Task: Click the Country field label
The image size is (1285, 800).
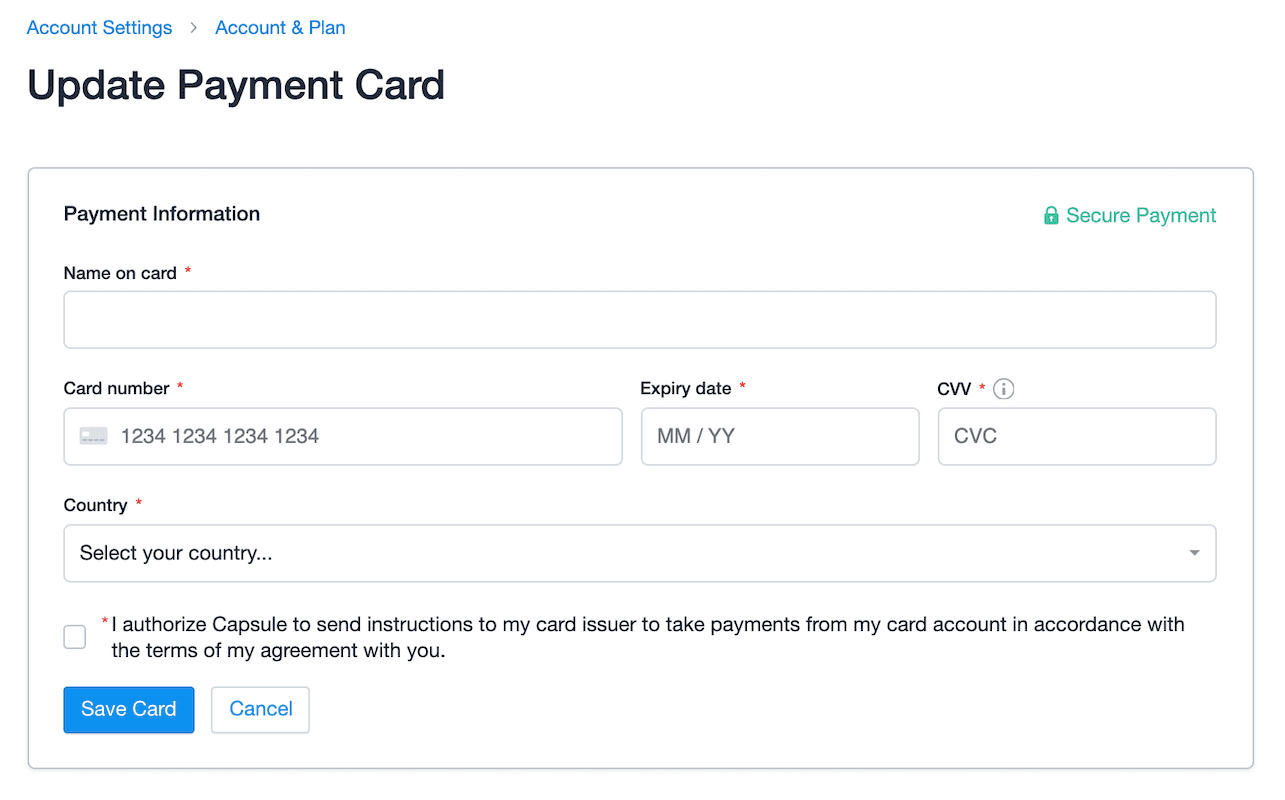Action: click(x=95, y=505)
